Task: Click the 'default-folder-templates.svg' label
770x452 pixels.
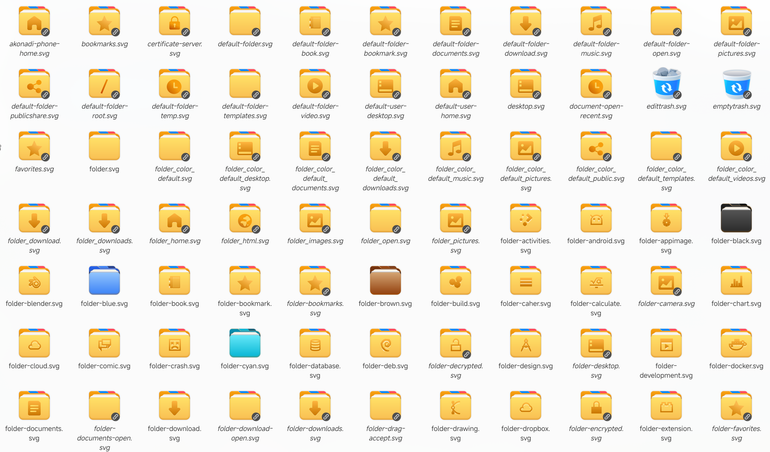Action: pos(245,111)
